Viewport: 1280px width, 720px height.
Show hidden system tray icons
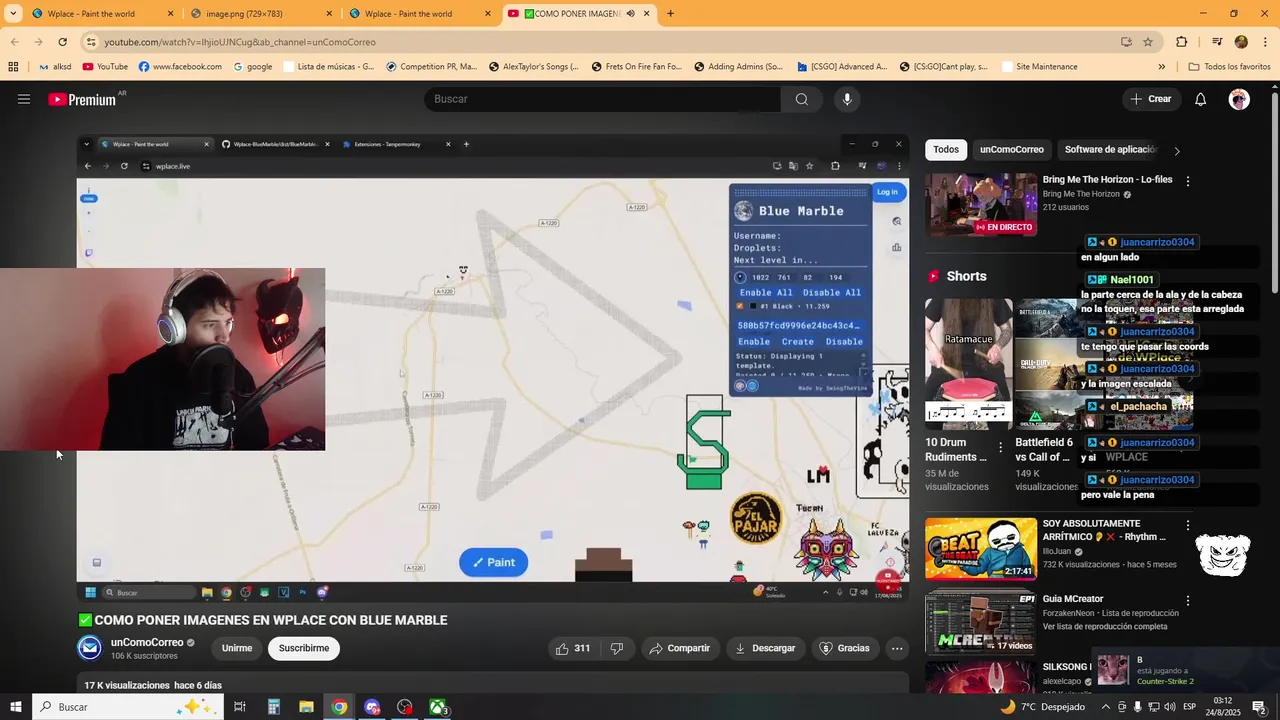point(1104,707)
